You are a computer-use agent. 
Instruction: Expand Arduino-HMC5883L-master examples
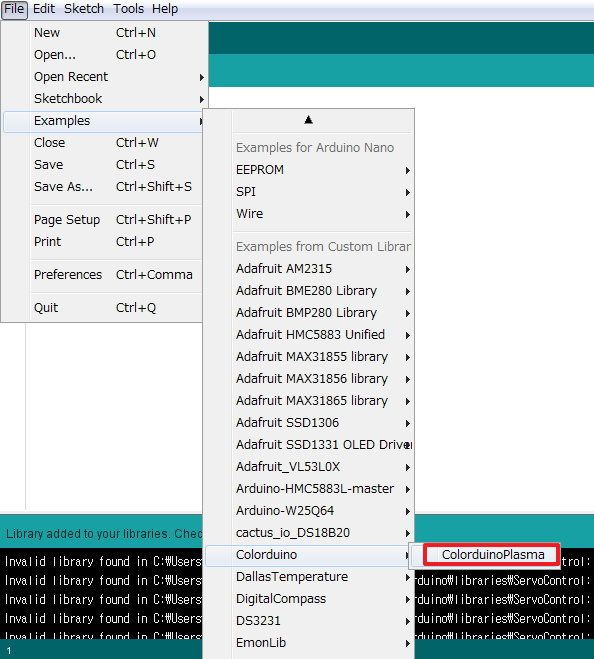309,489
